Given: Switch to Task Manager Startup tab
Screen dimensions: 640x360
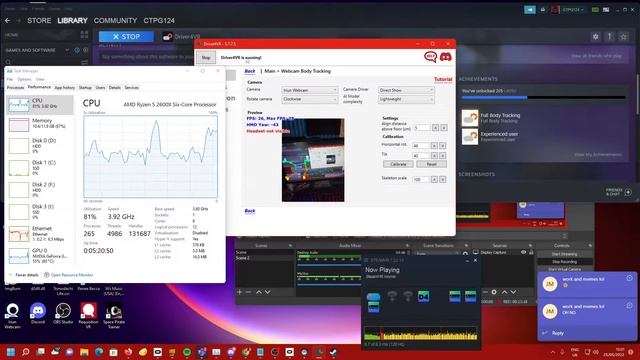Looking at the screenshot, I should [x=85, y=87].
